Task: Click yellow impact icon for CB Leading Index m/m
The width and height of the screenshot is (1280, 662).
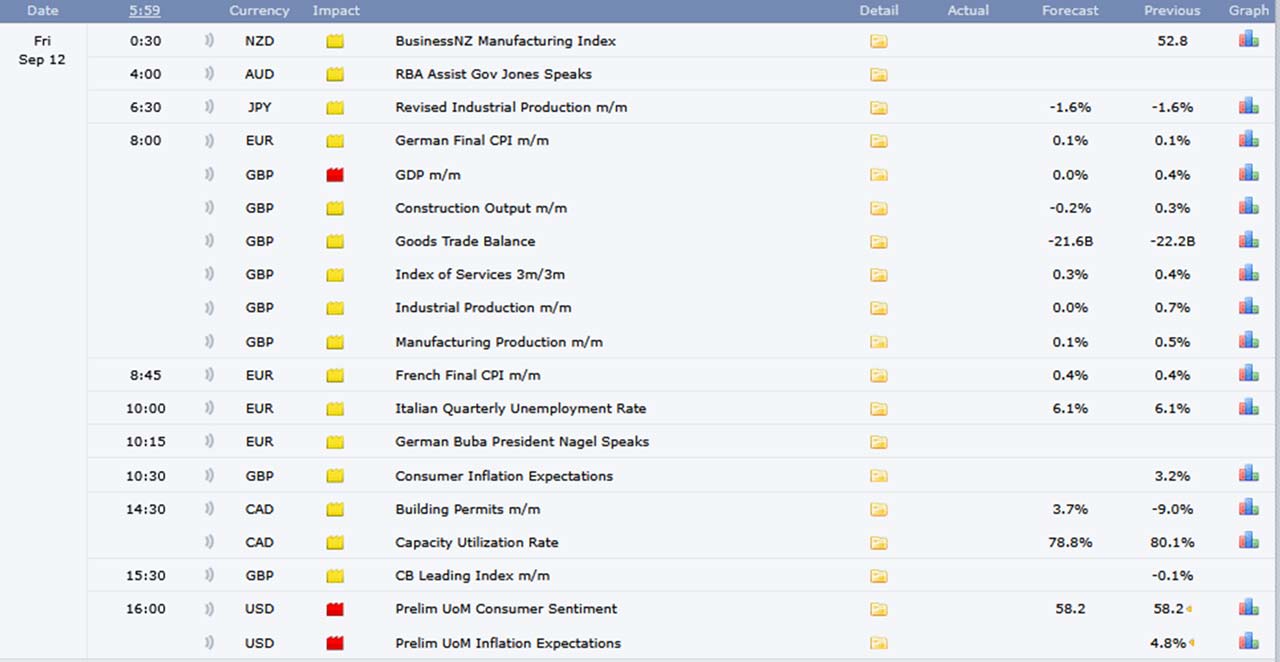Action: coord(335,576)
